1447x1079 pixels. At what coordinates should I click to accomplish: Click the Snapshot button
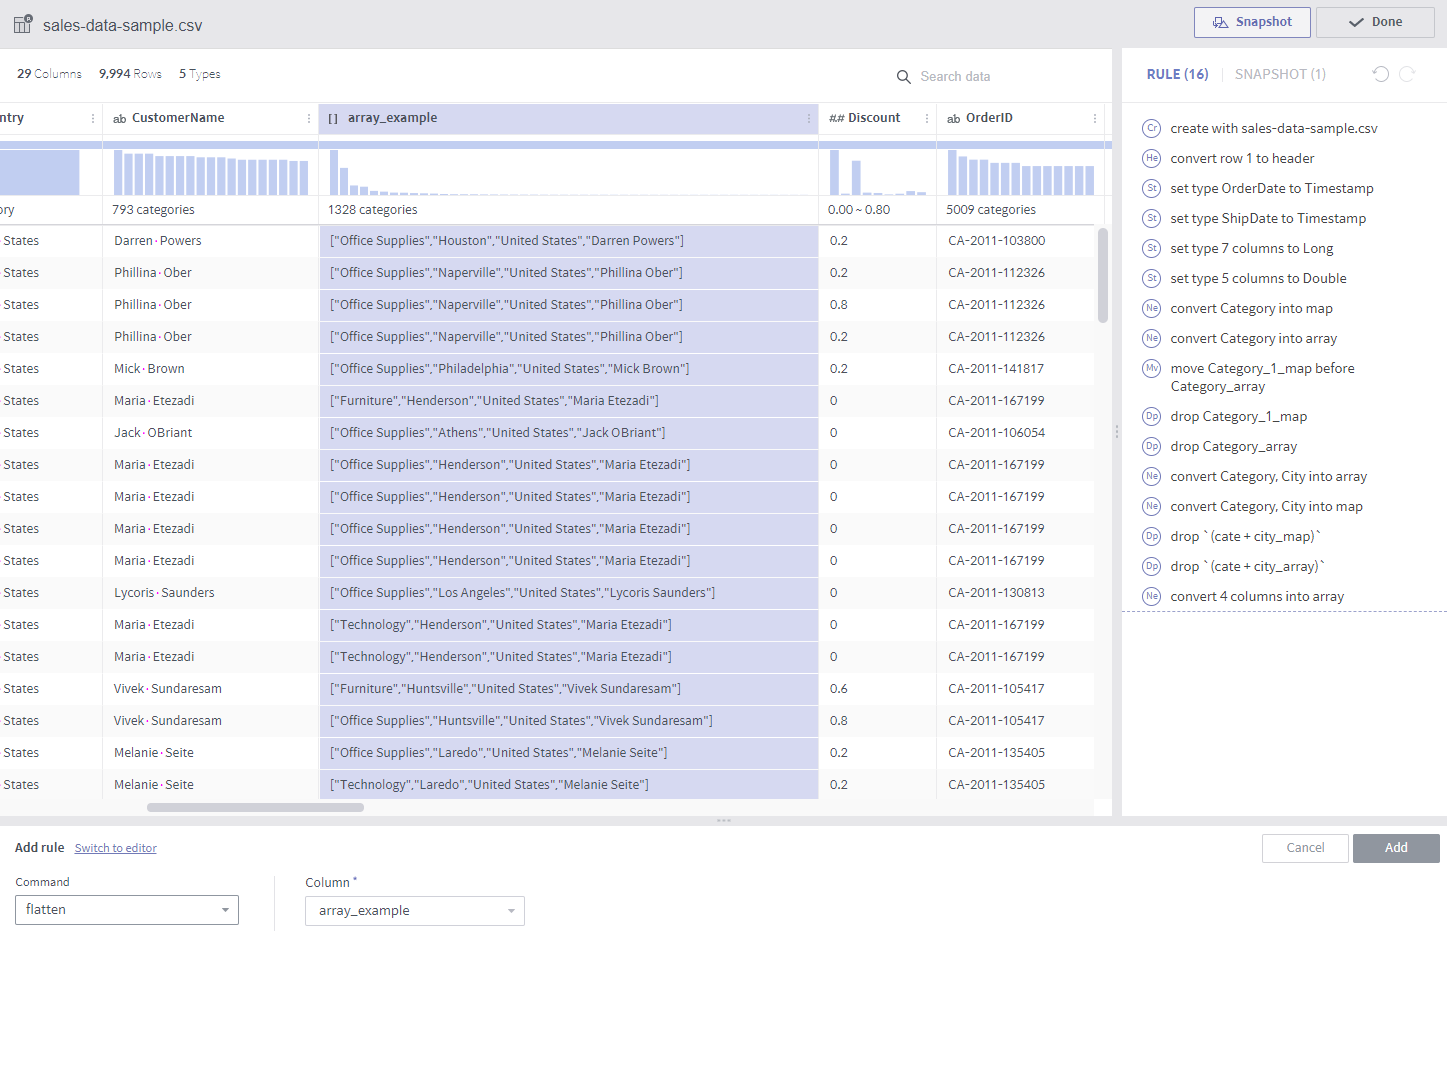[x=1252, y=22]
